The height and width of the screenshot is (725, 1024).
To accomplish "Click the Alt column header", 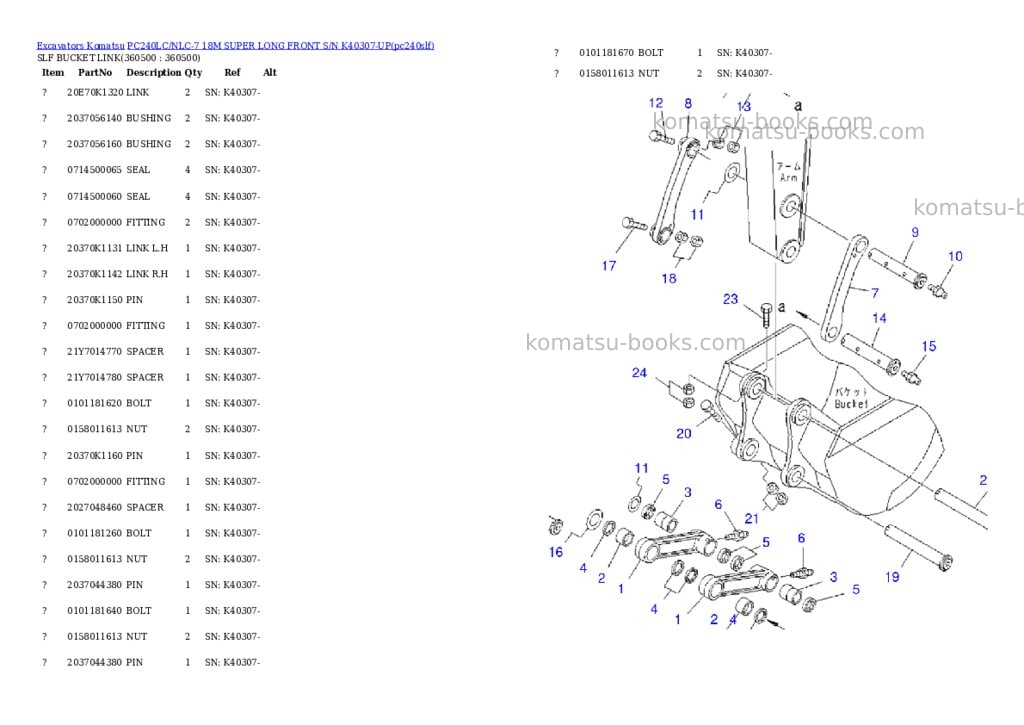I will (270, 72).
